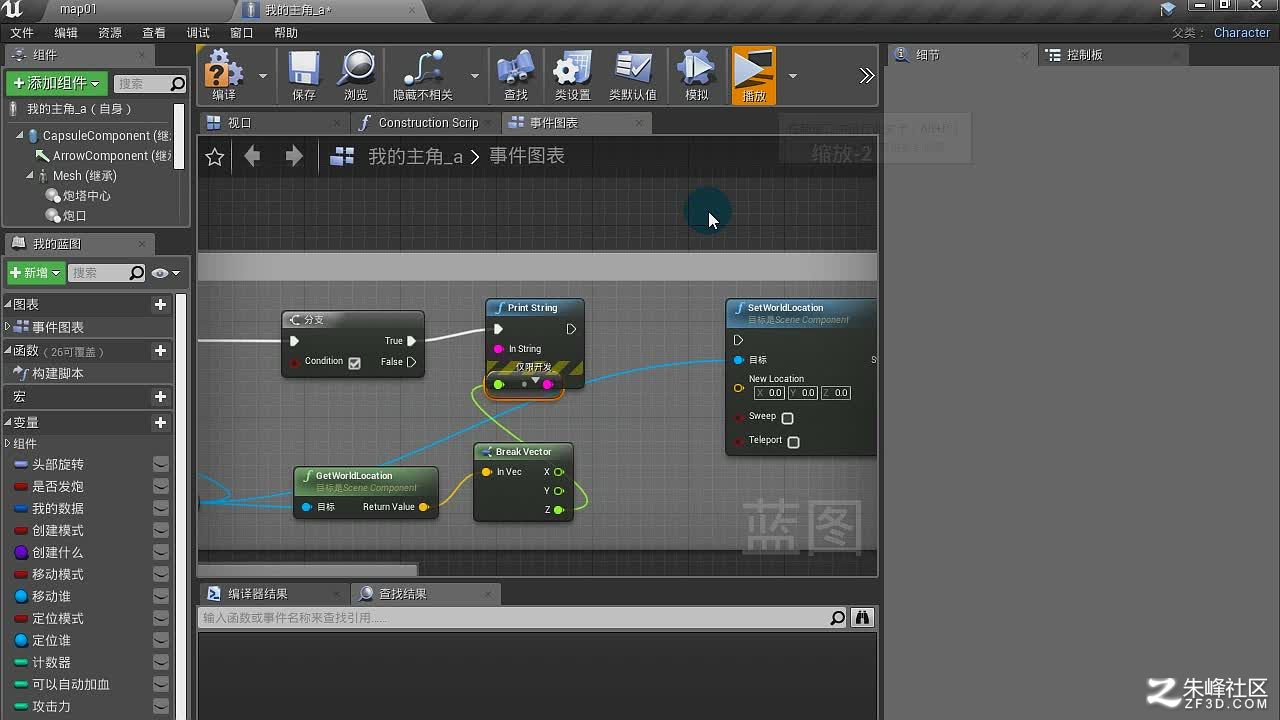Toggle the Condition checkbox on Branch node
This screenshot has height=720, width=1280.
click(354, 363)
